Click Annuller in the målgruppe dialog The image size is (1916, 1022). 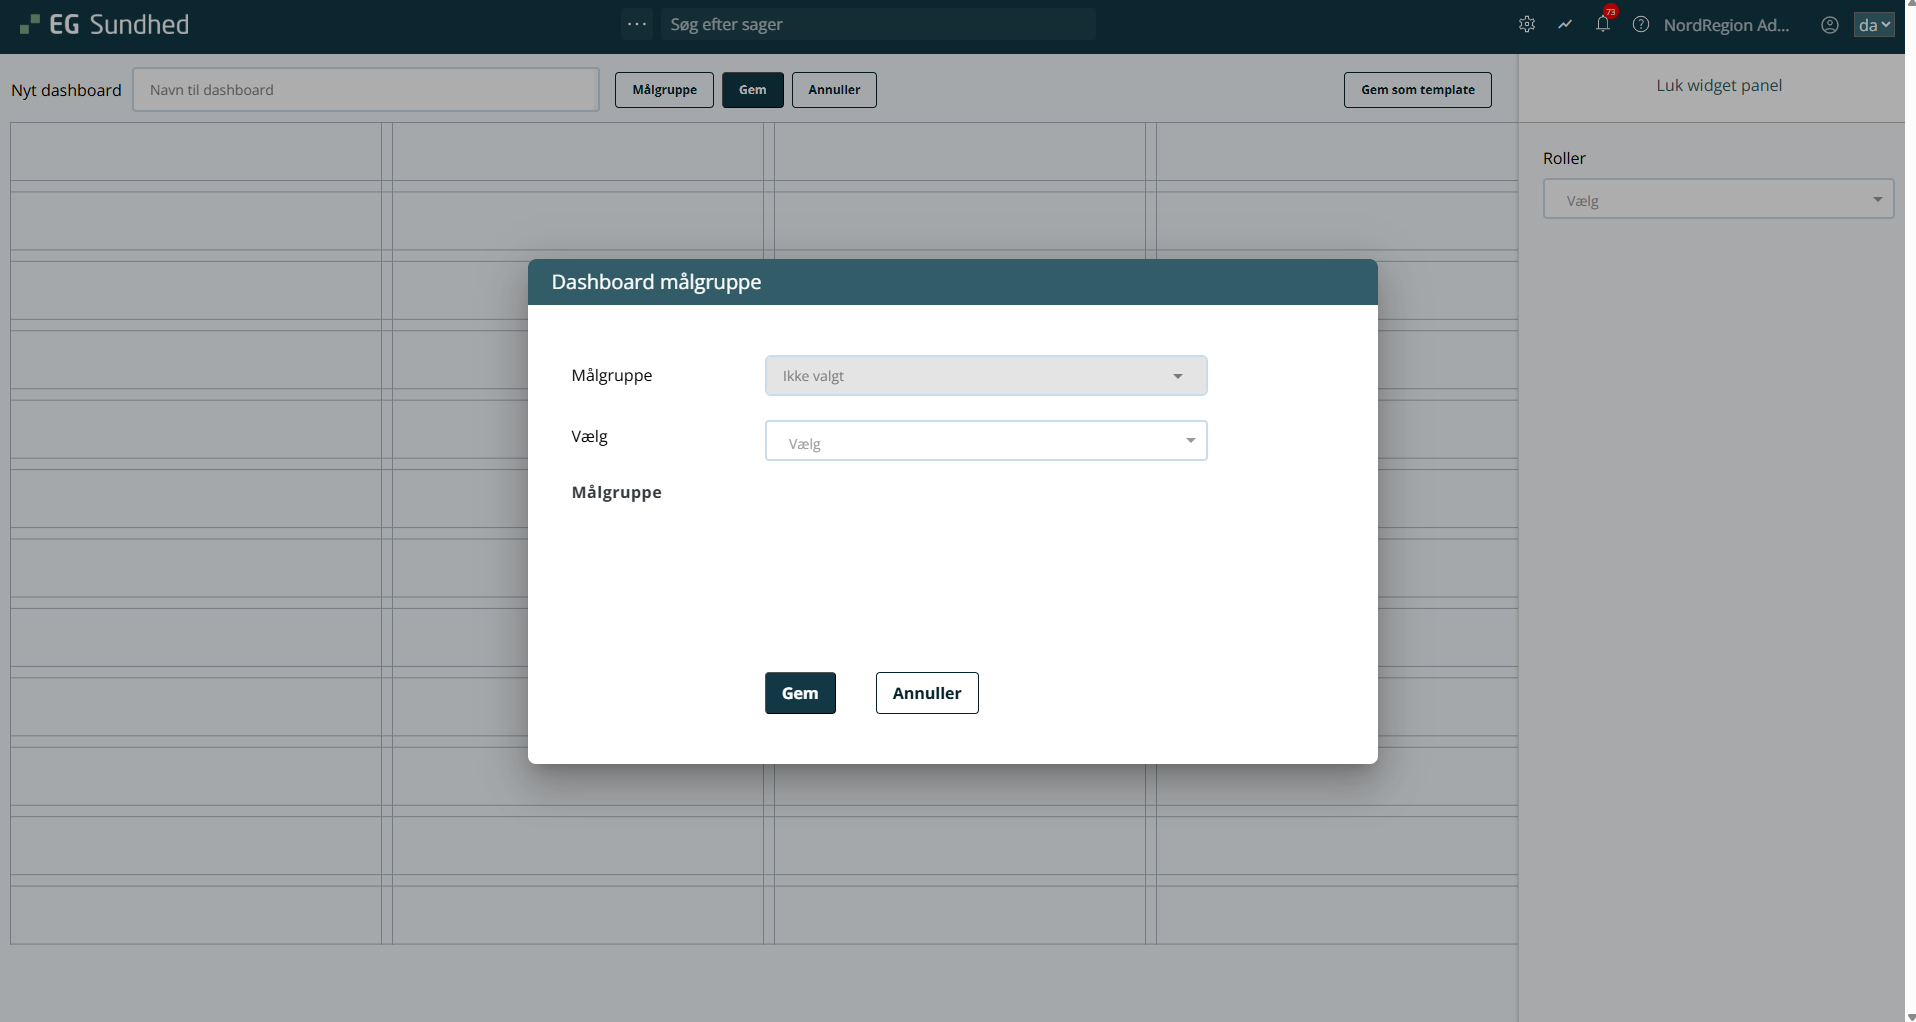[x=926, y=693]
